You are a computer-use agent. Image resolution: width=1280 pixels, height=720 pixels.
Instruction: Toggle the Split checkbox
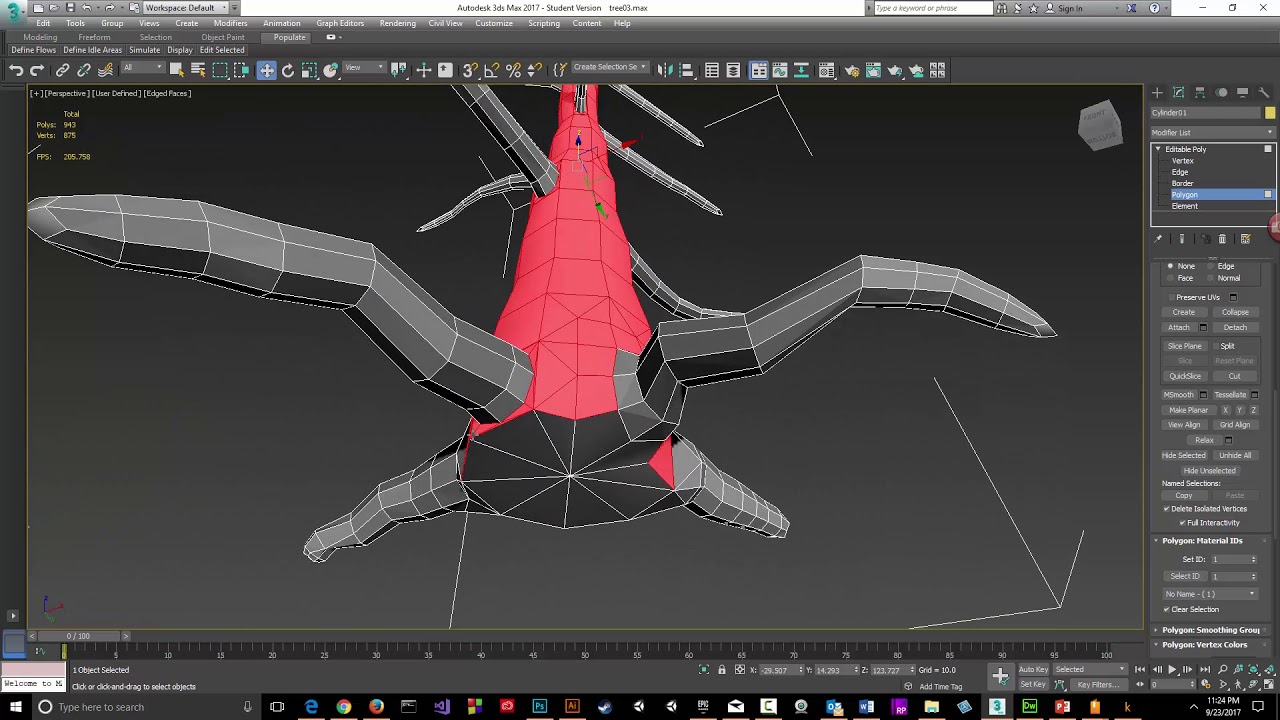pyautogui.click(x=1214, y=346)
